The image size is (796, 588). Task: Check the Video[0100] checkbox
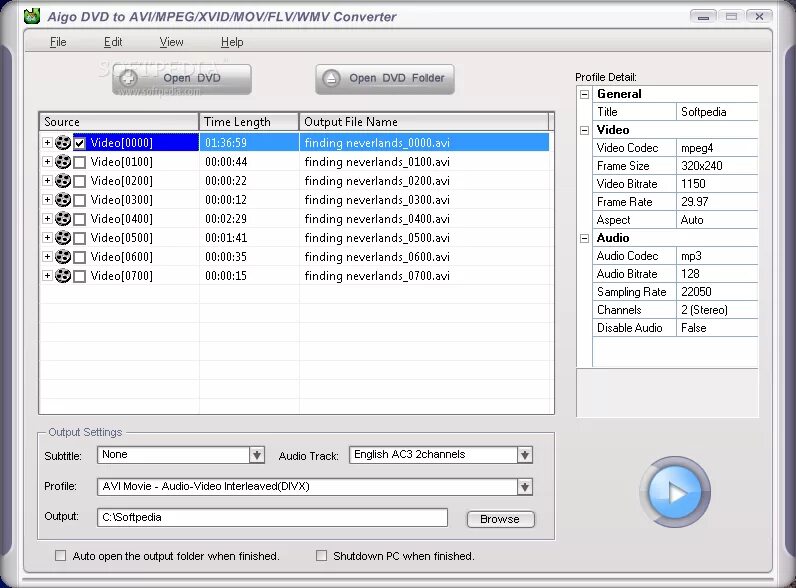(x=79, y=162)
